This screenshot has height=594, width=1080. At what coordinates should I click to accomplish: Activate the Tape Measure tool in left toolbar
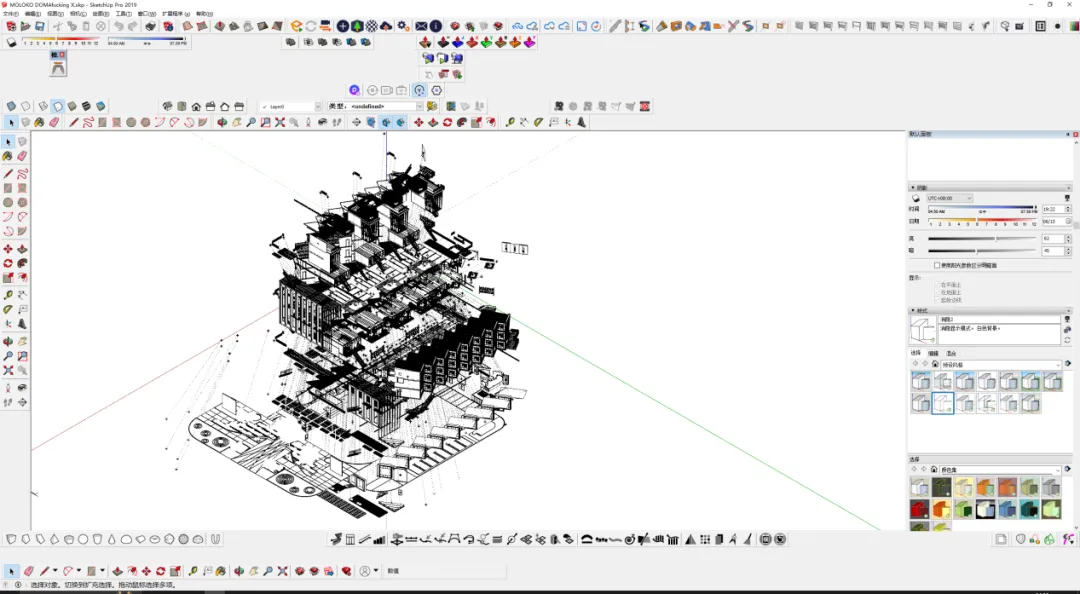click(x=8, y=295)
